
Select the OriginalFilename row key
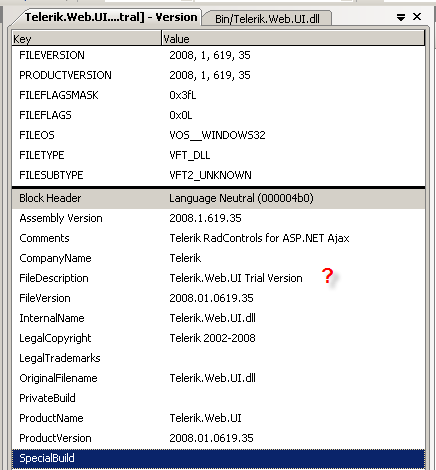pos(58,378)
